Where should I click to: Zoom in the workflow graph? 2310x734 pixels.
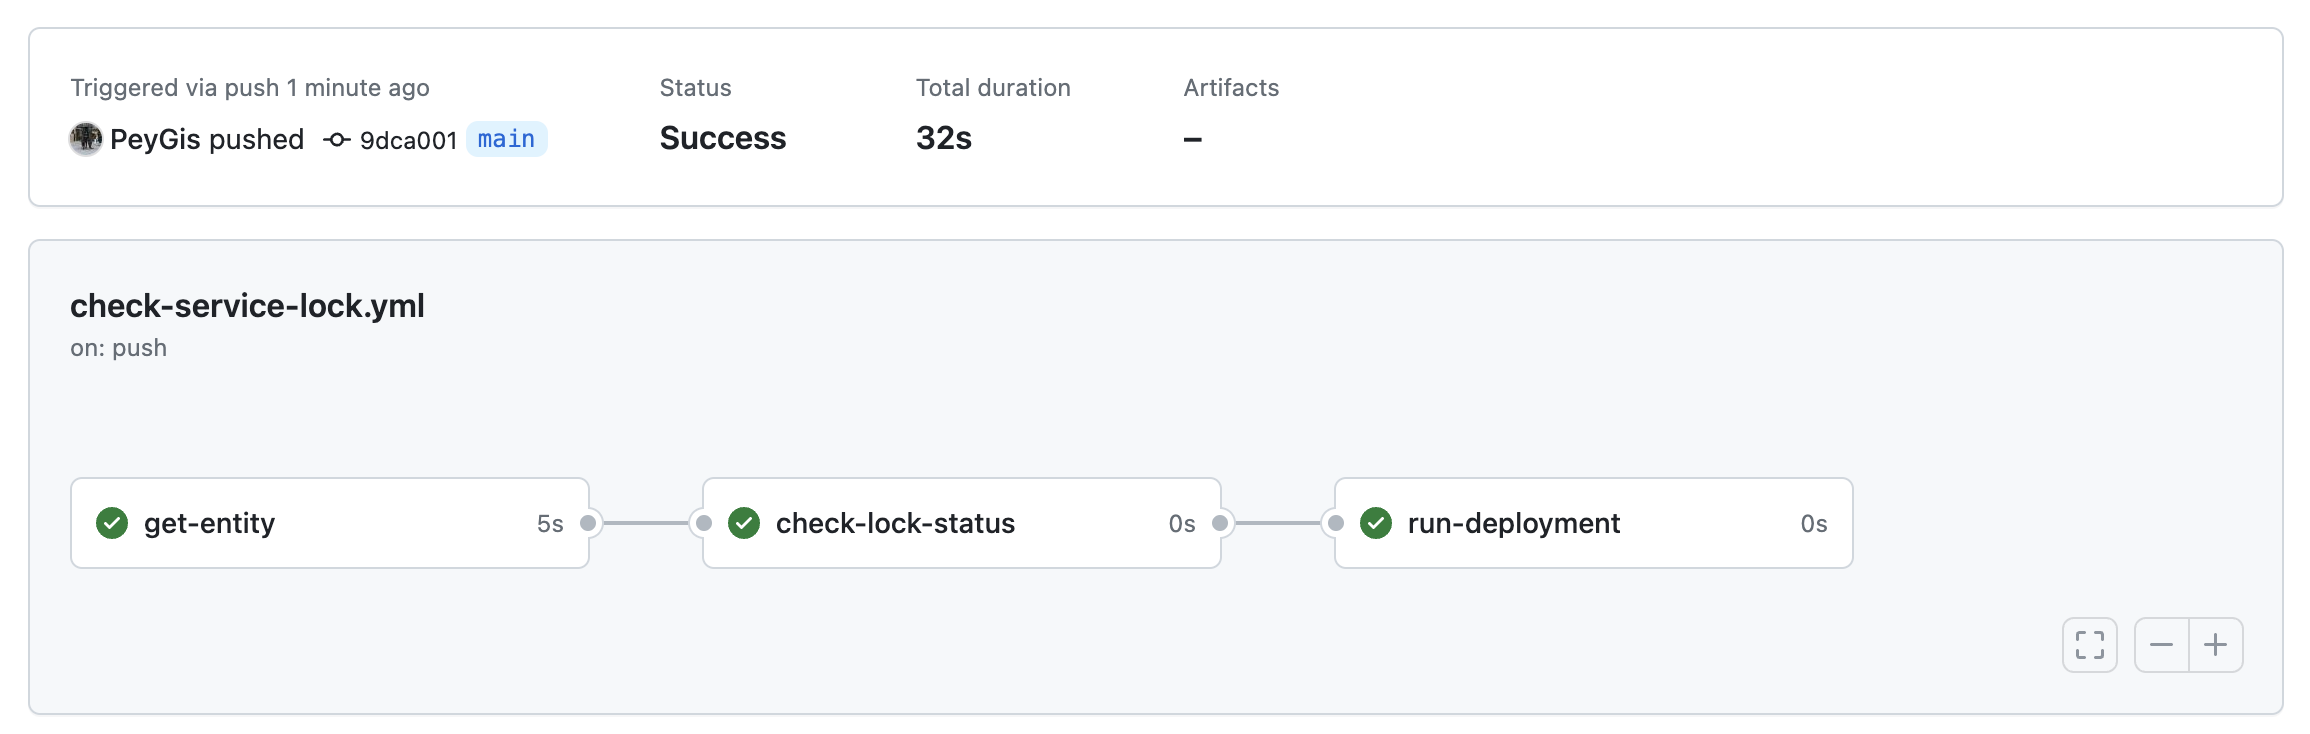coord(2215,645)
